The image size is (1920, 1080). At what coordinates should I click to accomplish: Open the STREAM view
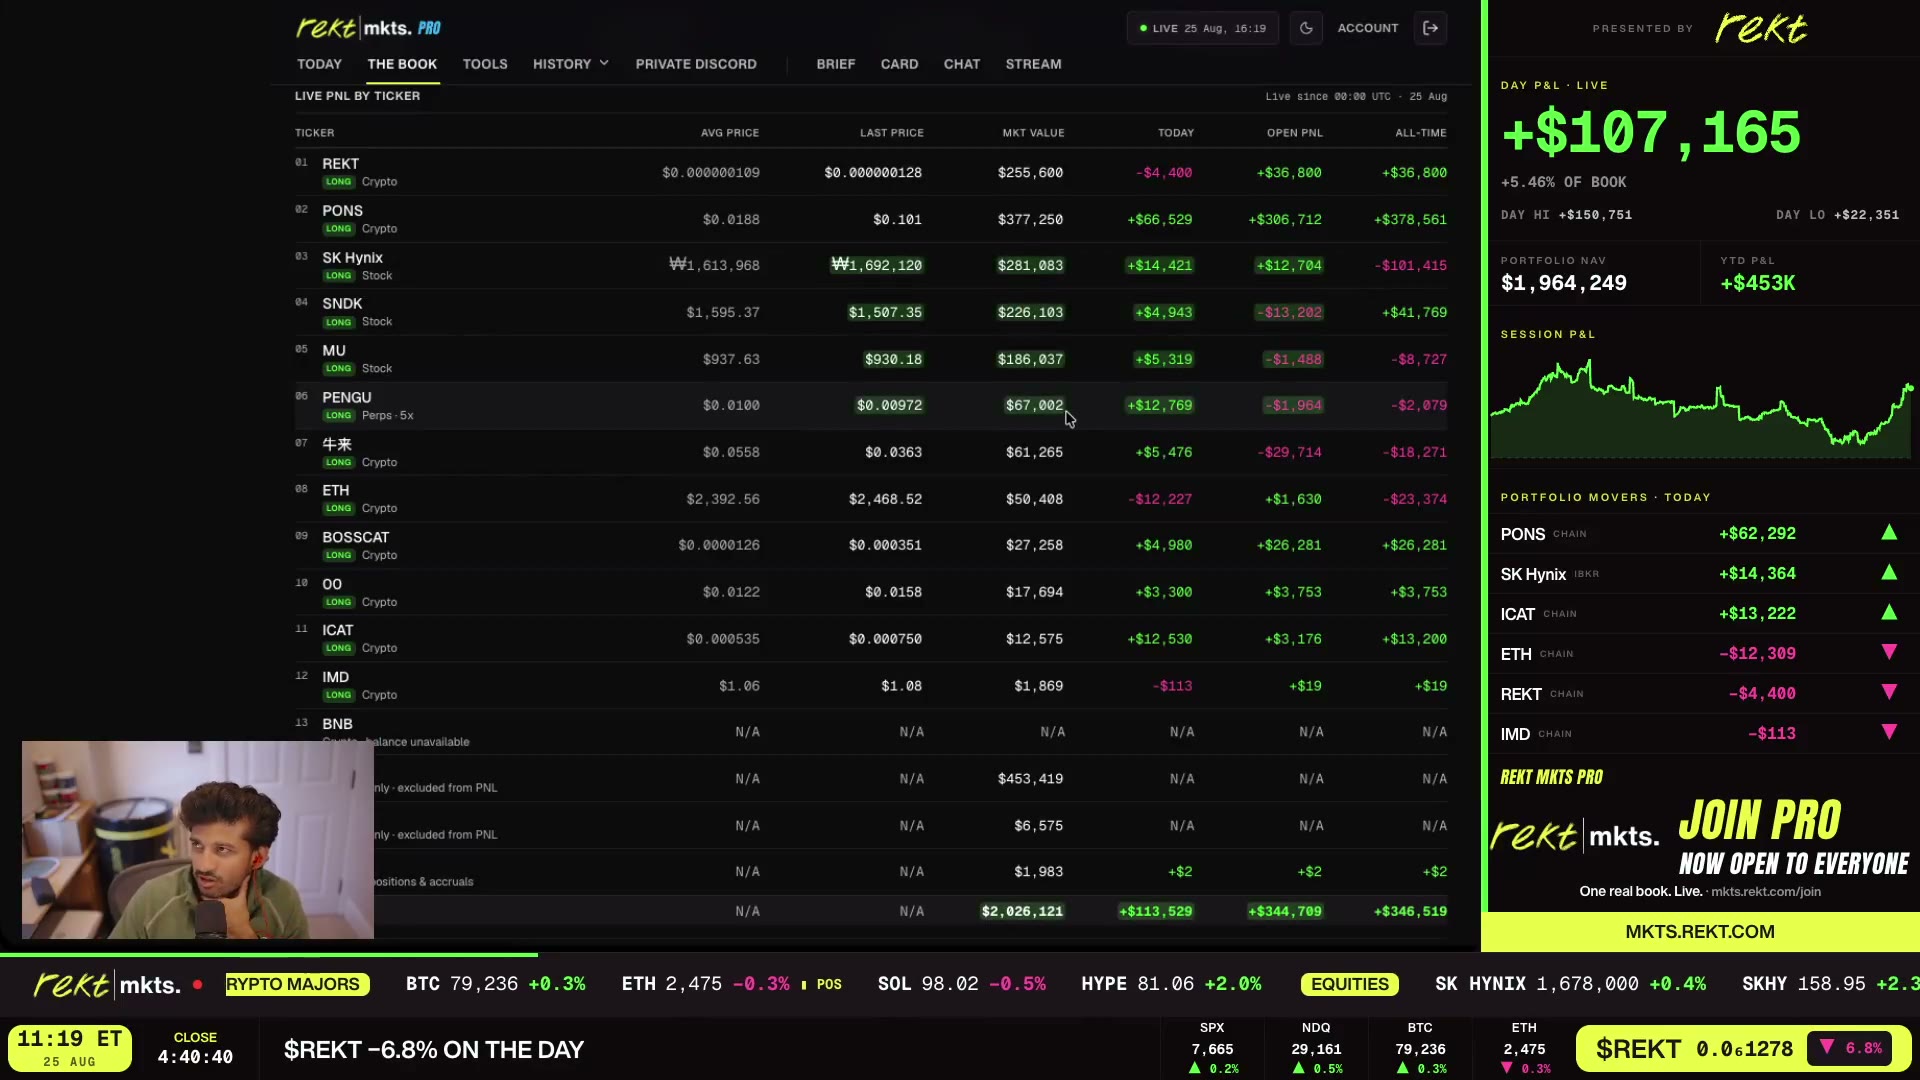pyautogui.click(x=1033, y=64)
